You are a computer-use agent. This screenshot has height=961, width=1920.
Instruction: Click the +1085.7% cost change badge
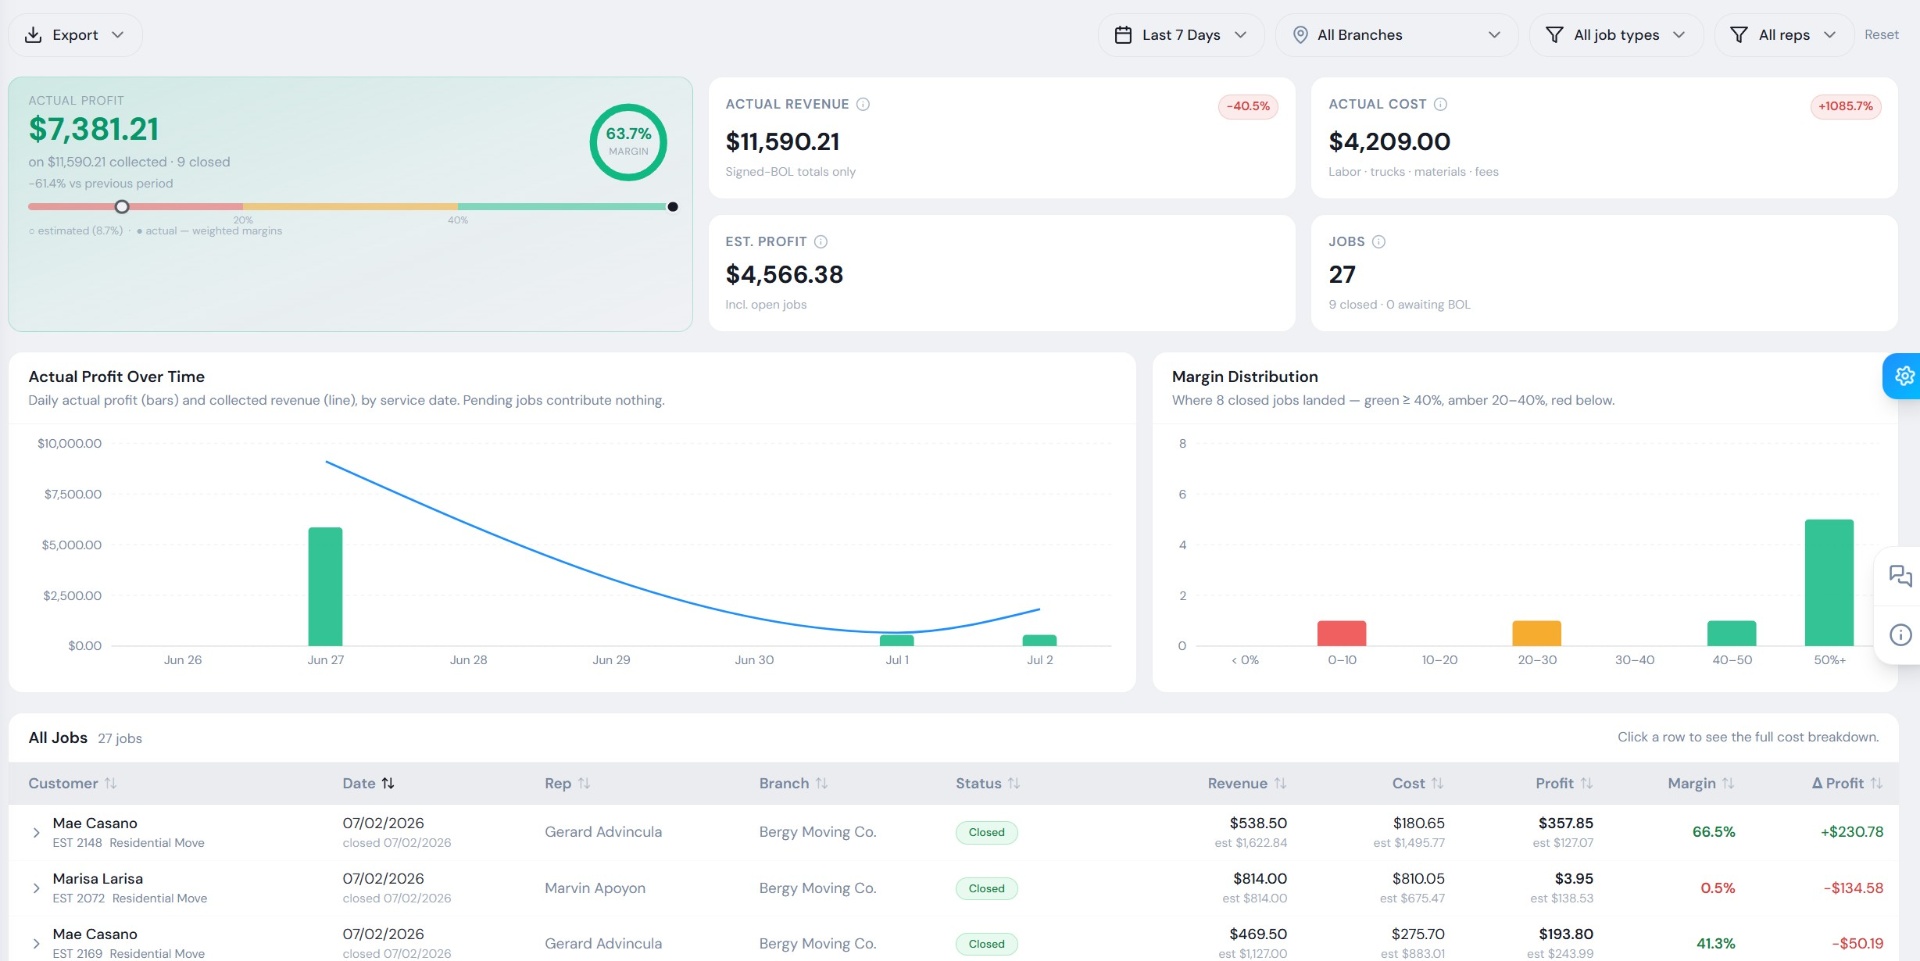coord(1846,106)
